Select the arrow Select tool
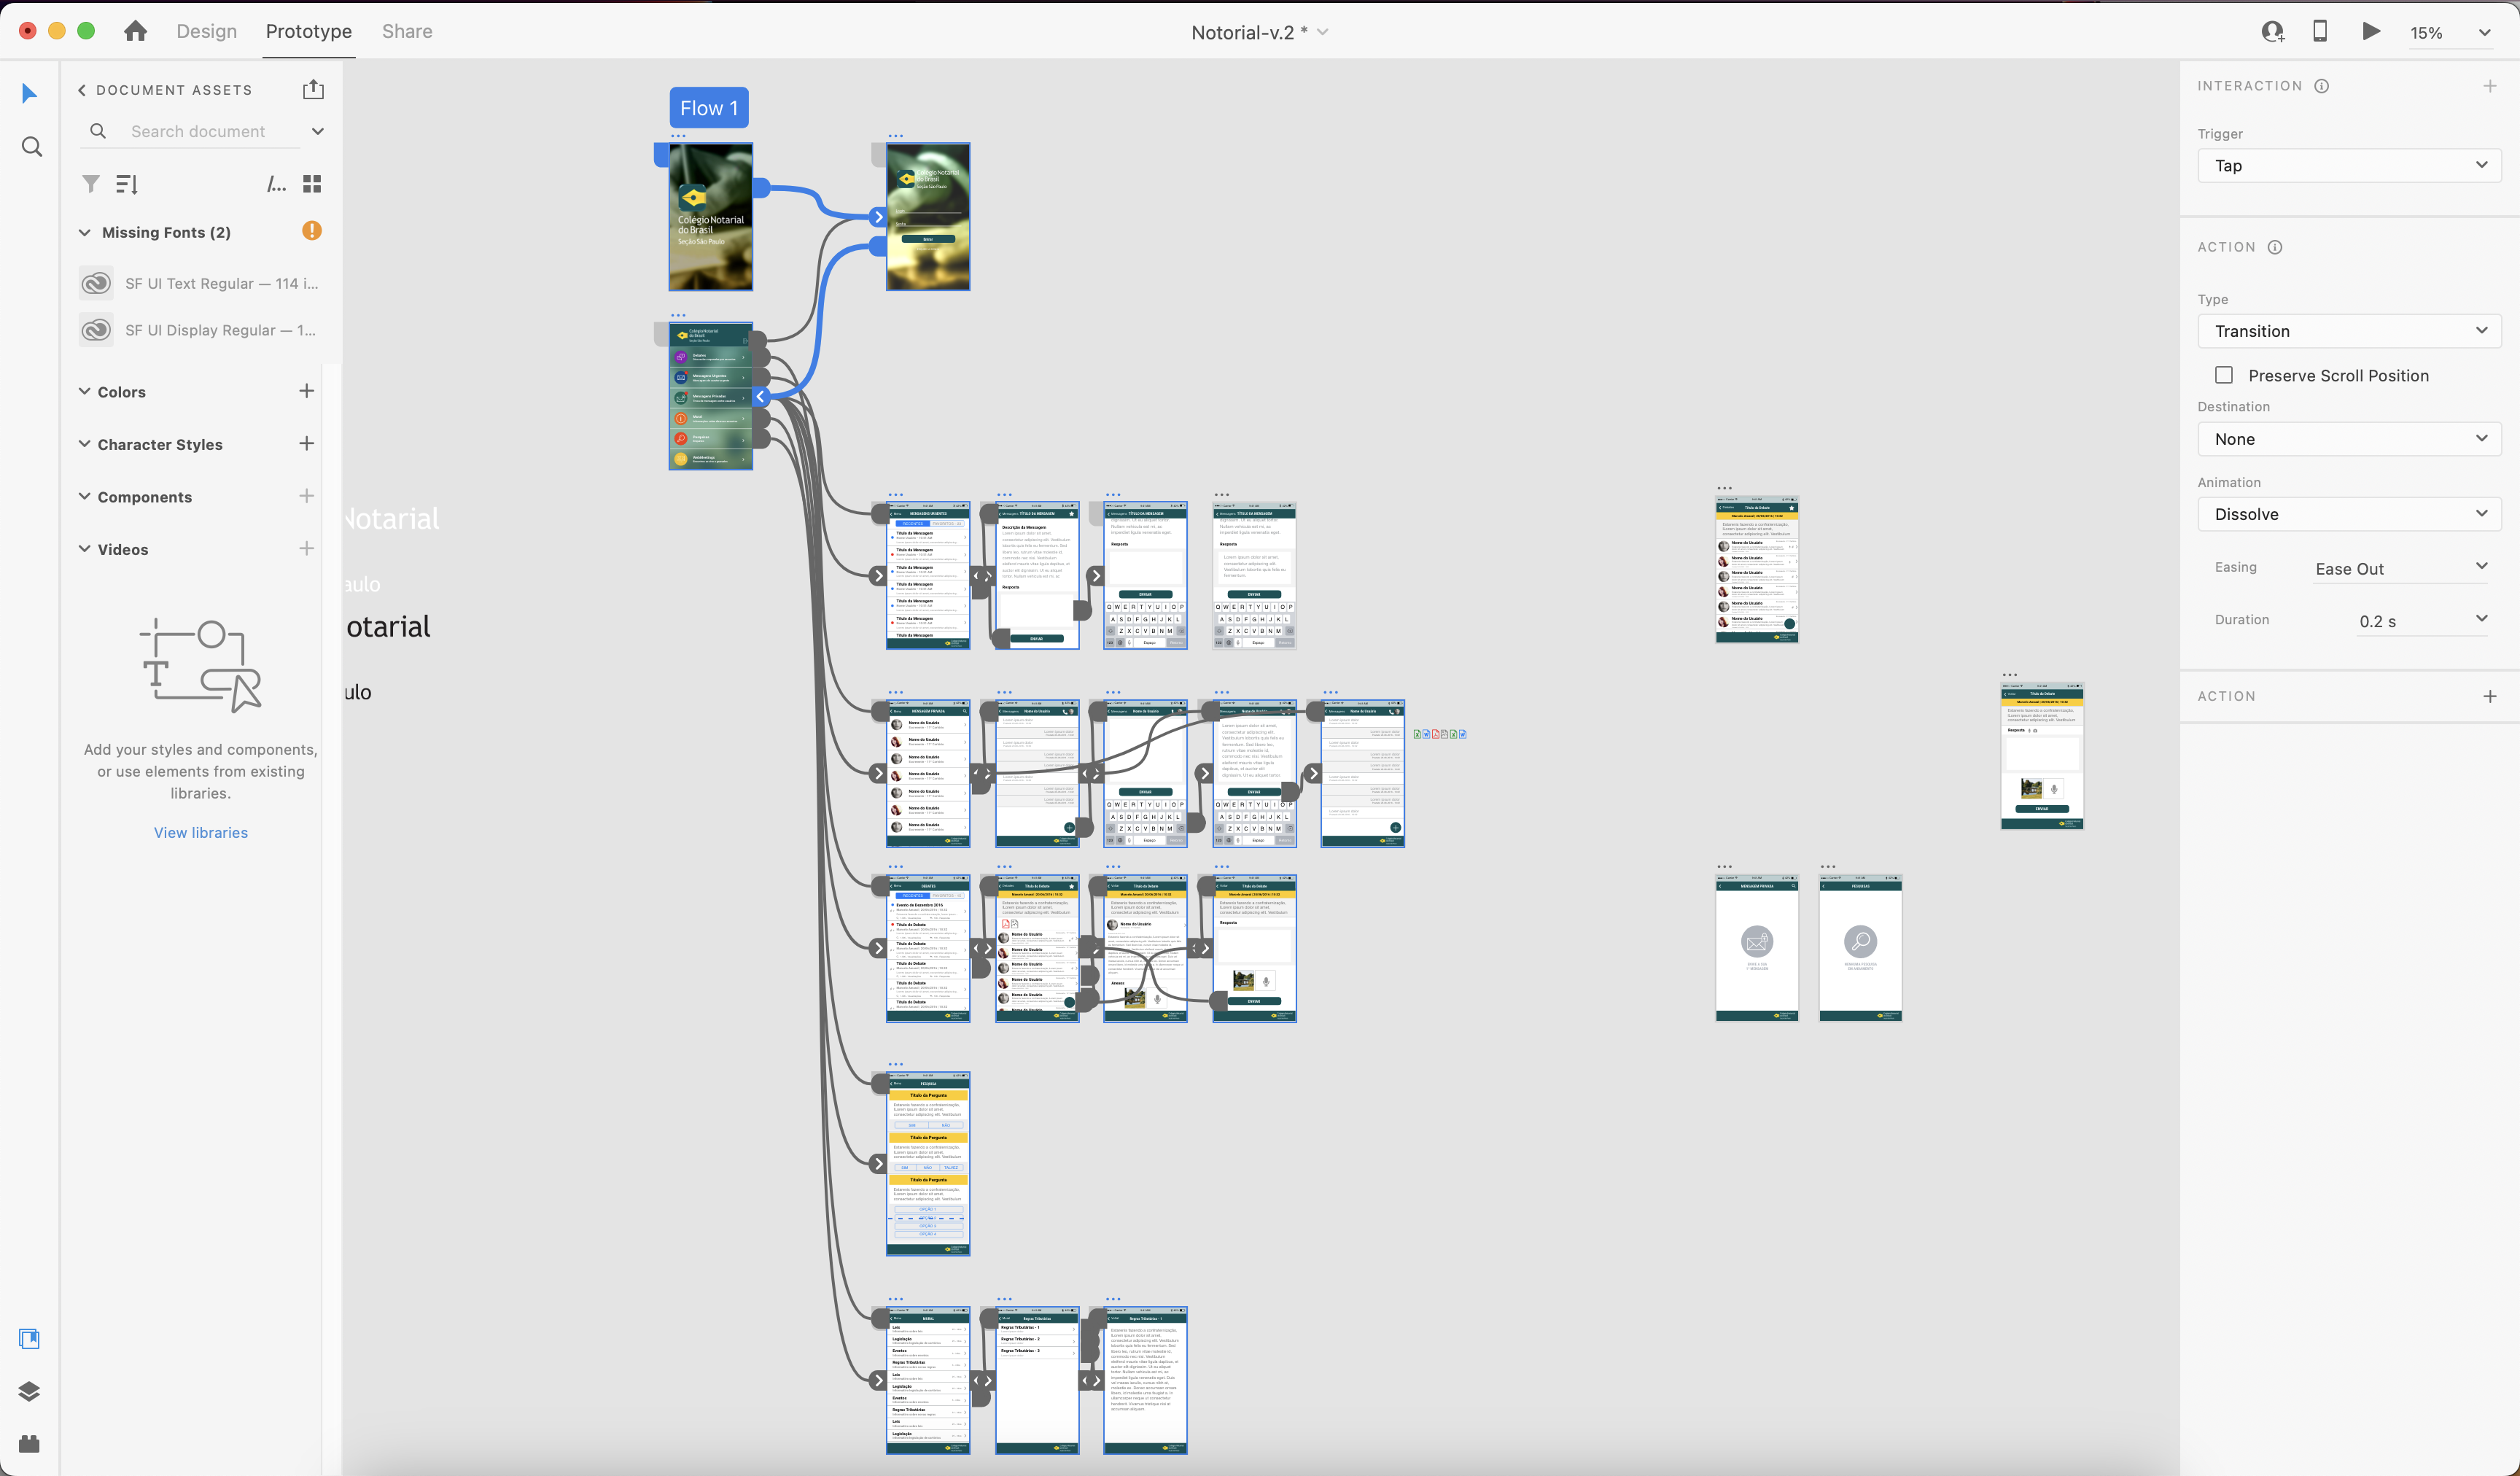 pyautogui.click(x=29, y=94)
